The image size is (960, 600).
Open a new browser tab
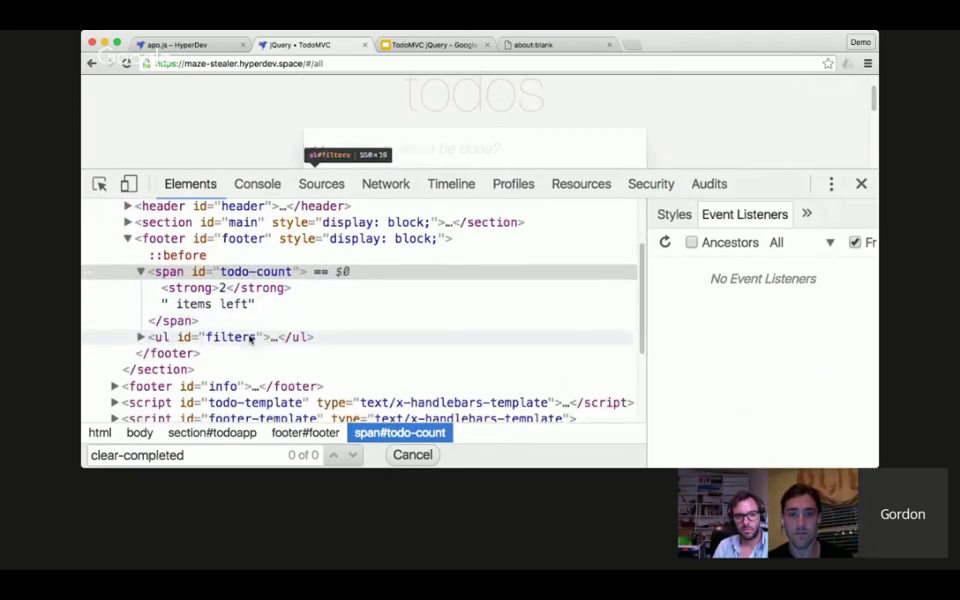click(x=631, y=45)
